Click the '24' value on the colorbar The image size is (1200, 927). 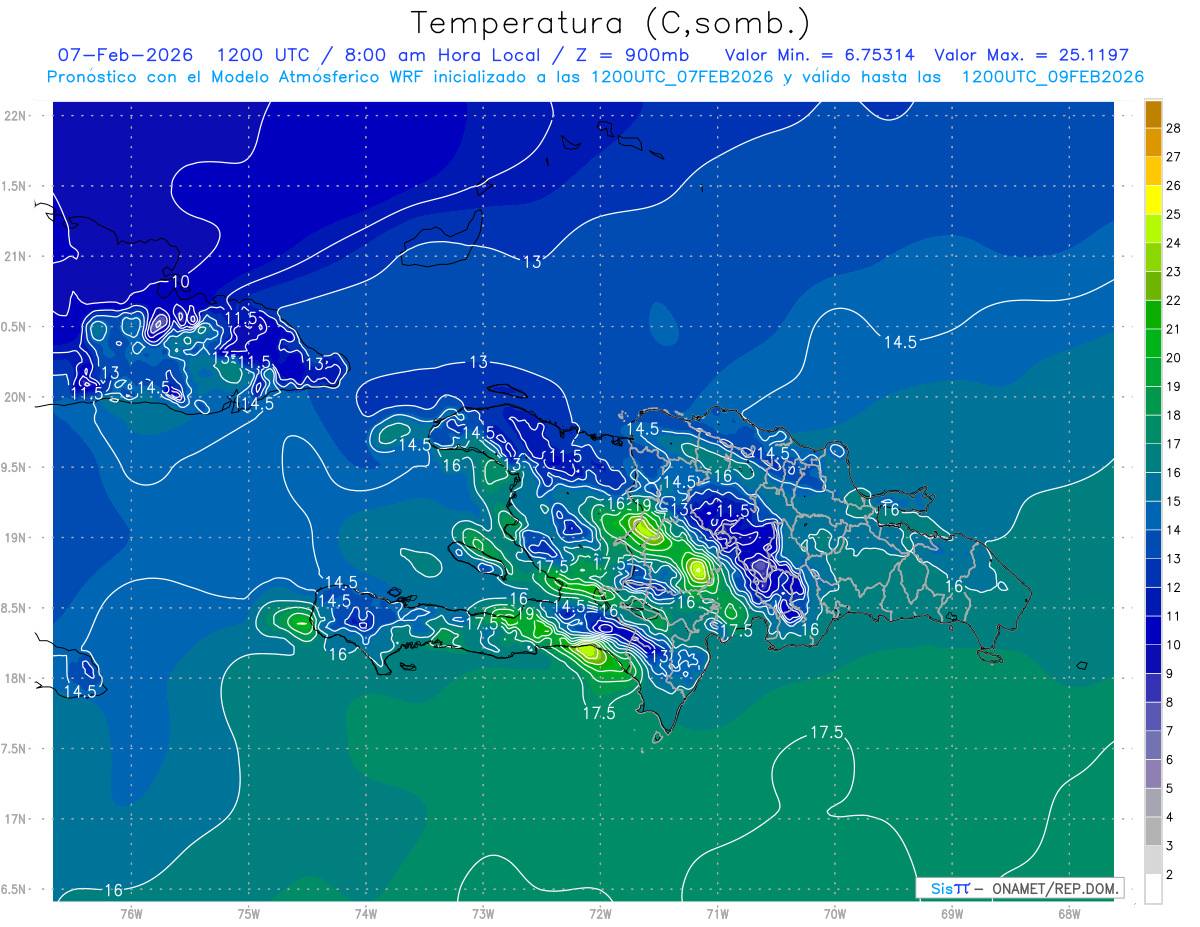pyautogui.click(x=1174, y=242)
